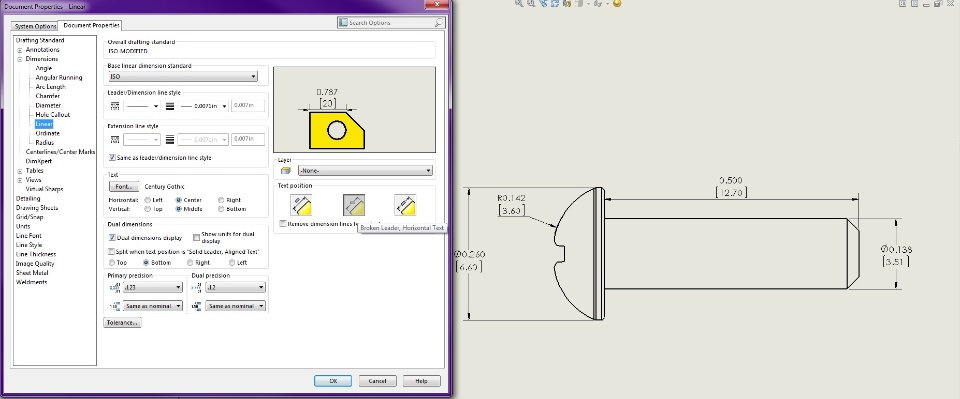Click primary tolerance precision icon
The width and height of the screenshot is (960, 399).
(x=114, y=305)
